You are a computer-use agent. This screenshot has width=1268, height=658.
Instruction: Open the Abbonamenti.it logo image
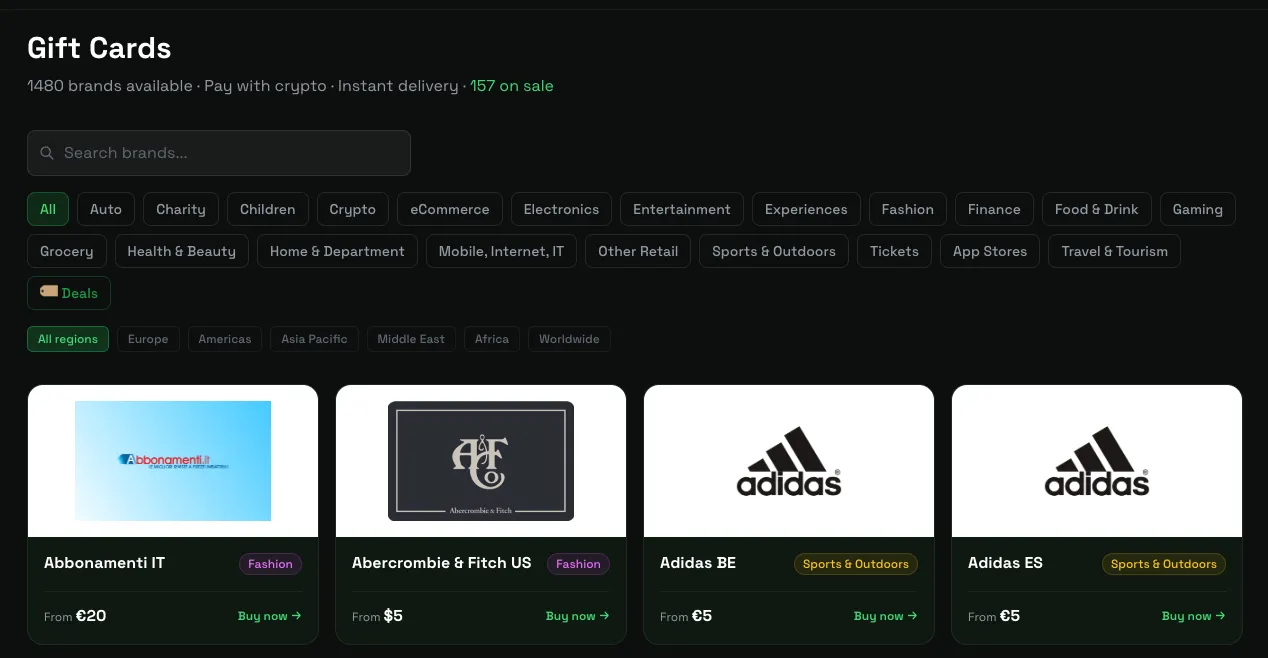pyautogui.click(x=173, y=461)
